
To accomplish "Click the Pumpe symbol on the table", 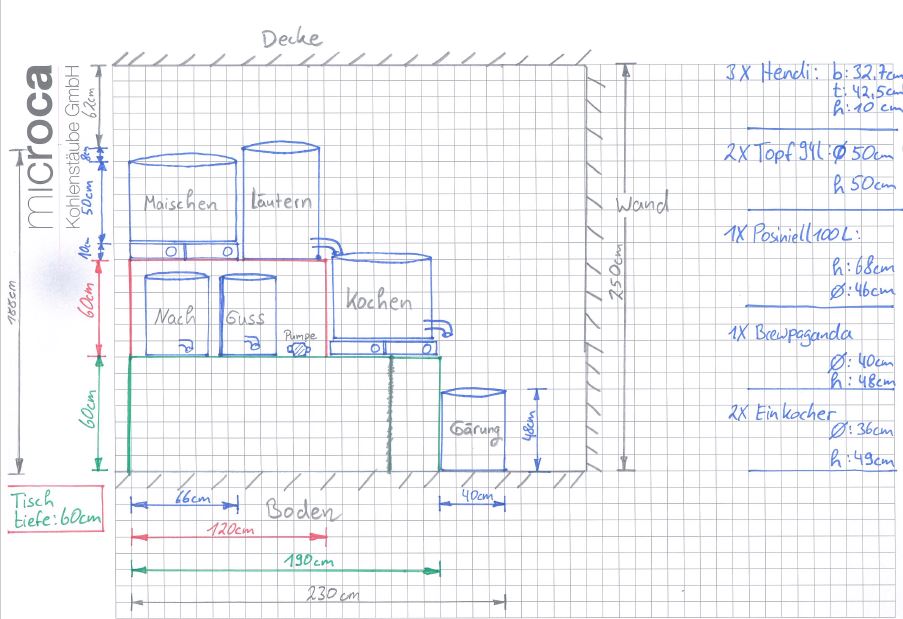I will (300, 346).
